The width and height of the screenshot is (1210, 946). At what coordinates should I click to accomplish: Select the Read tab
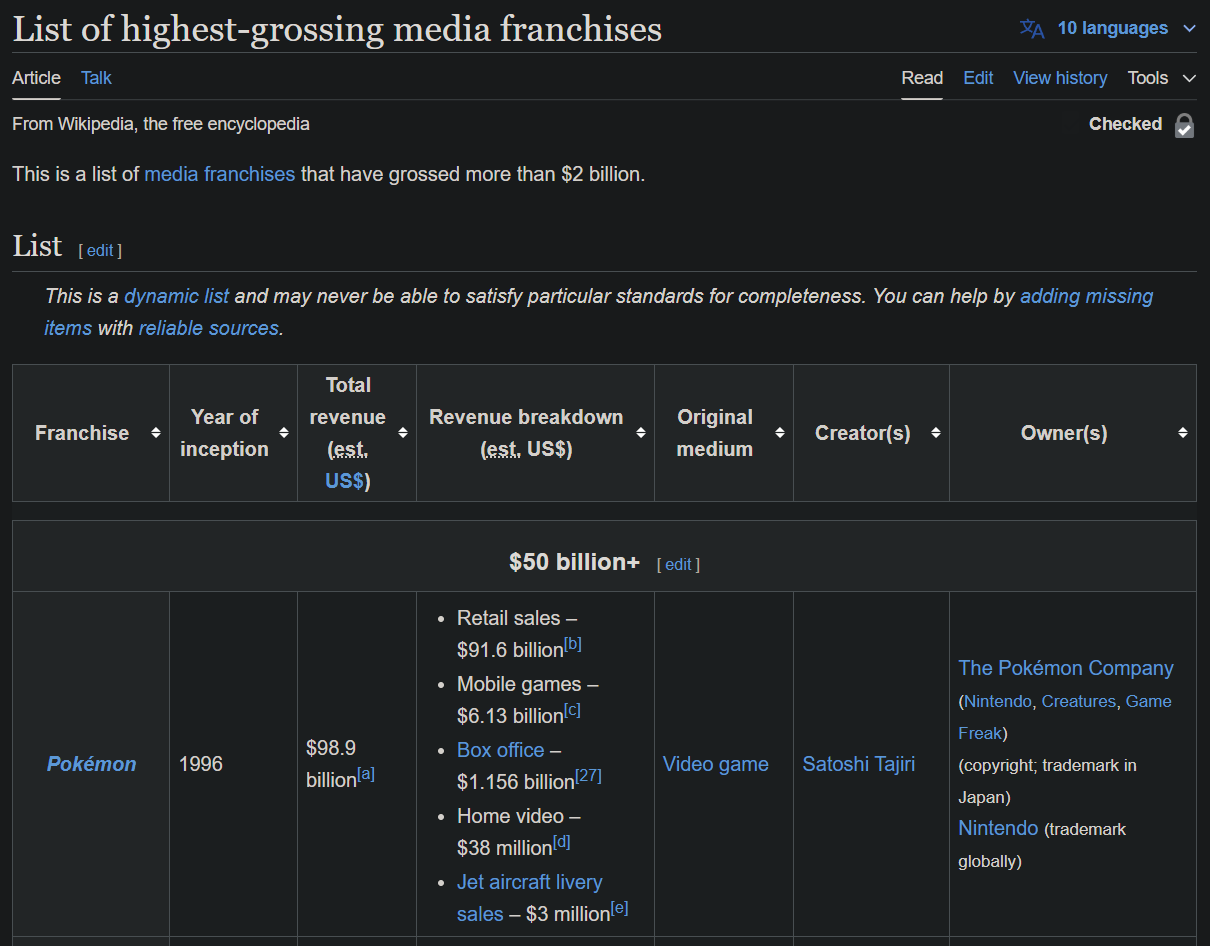click(x=922, y=78)
